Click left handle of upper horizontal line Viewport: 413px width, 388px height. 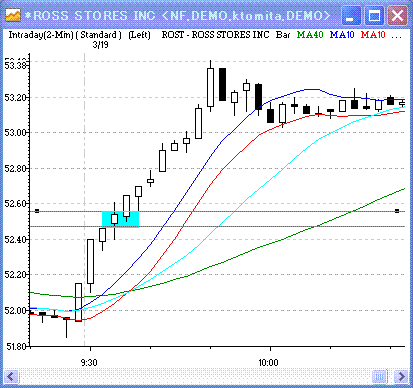coord(37,211)
